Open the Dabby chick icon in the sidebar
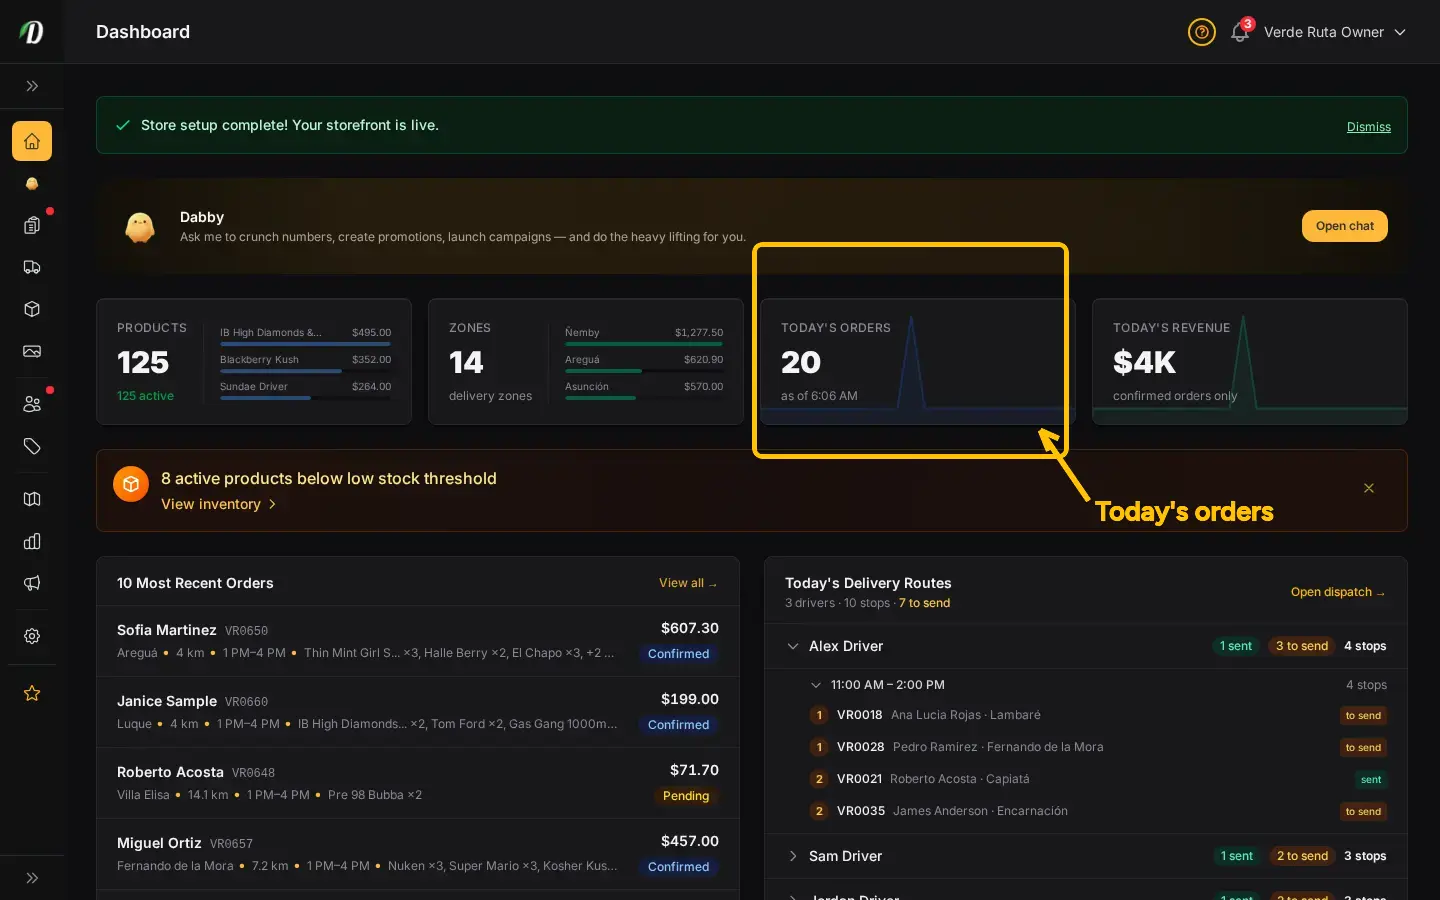 tap(32, 184)
